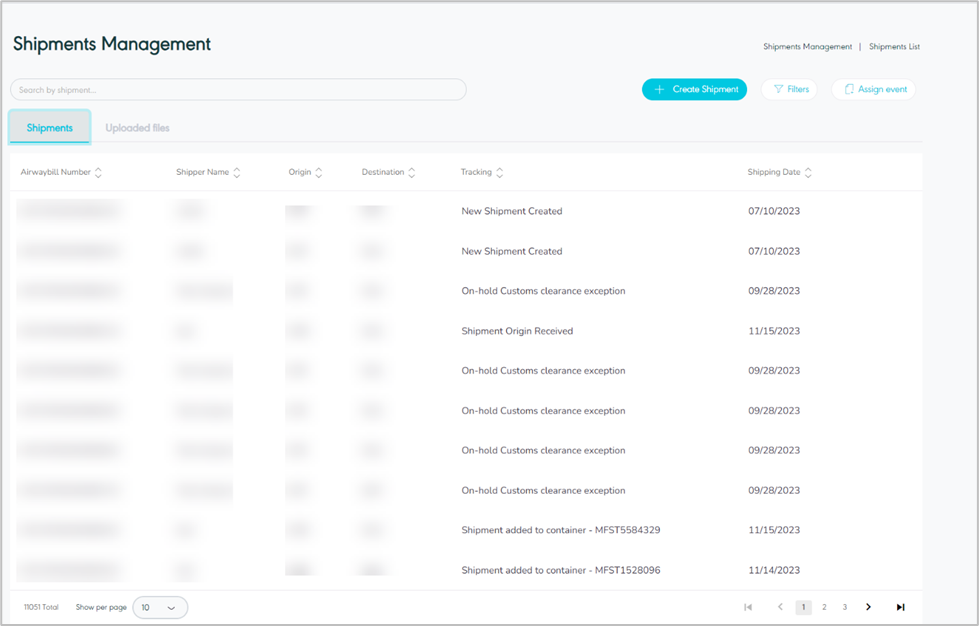This screenshot has width=979, height=626.
Task: Select the Shipments tab
Action: [x=50, y=128]
